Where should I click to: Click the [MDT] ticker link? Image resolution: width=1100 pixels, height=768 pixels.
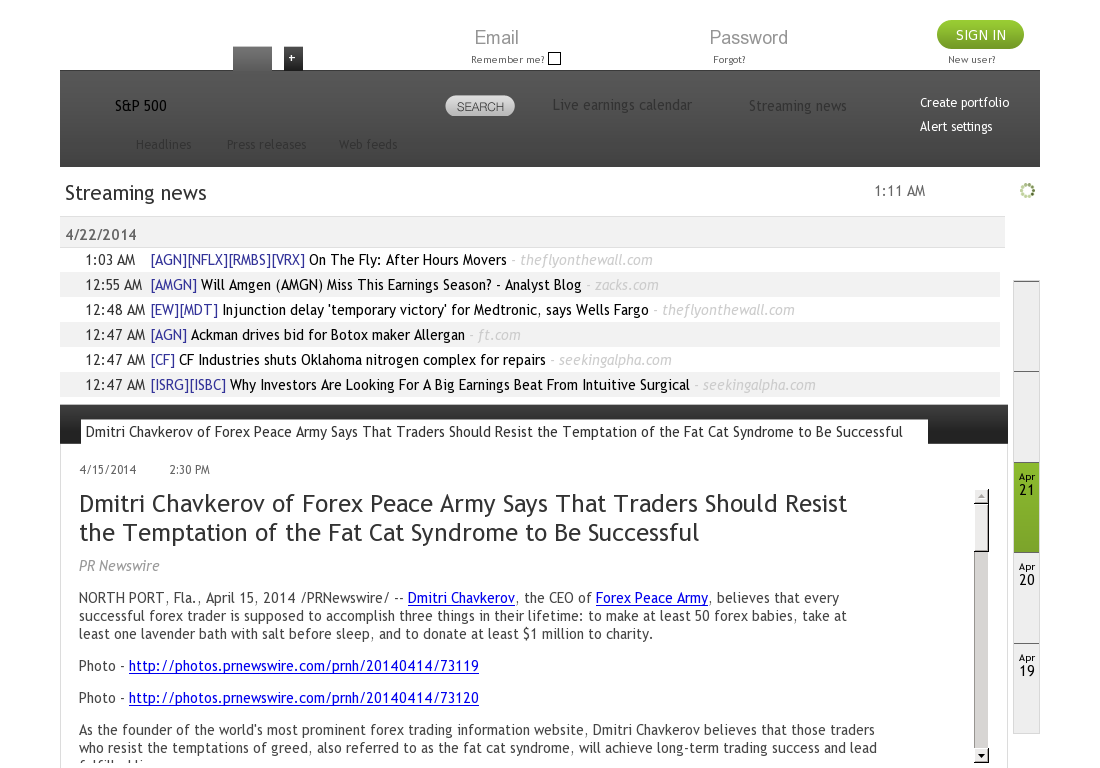199,310
